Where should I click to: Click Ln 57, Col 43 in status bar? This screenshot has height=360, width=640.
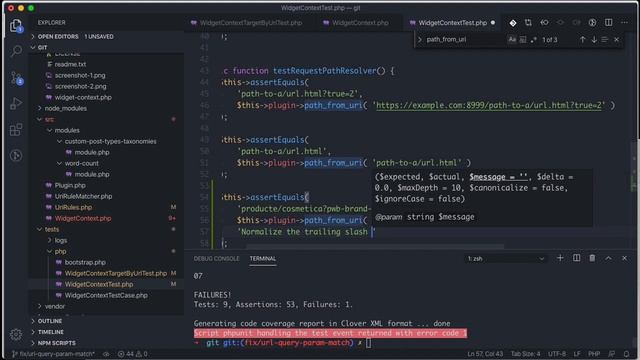click(x=485, y=354)
